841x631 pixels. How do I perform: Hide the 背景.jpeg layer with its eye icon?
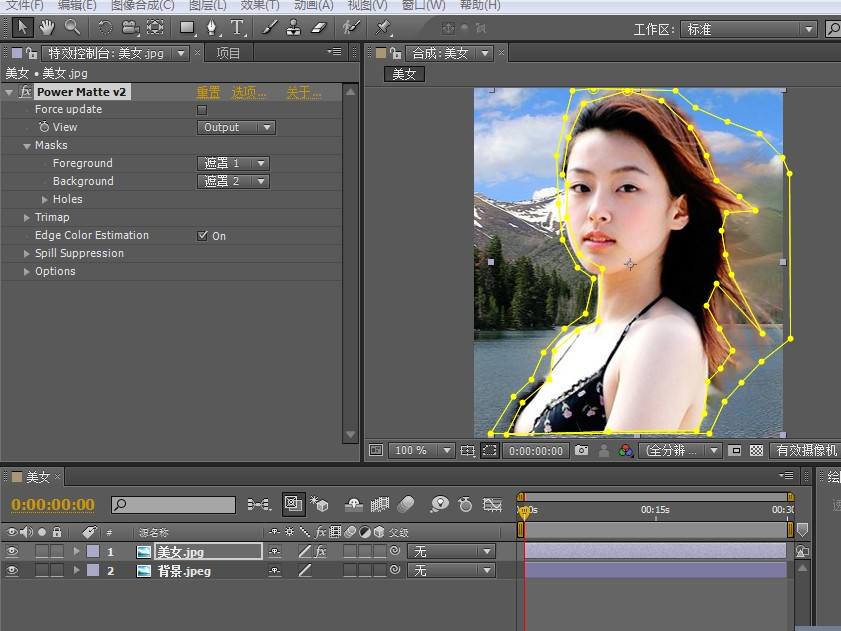pyautogui.click(x=12, y=571)
